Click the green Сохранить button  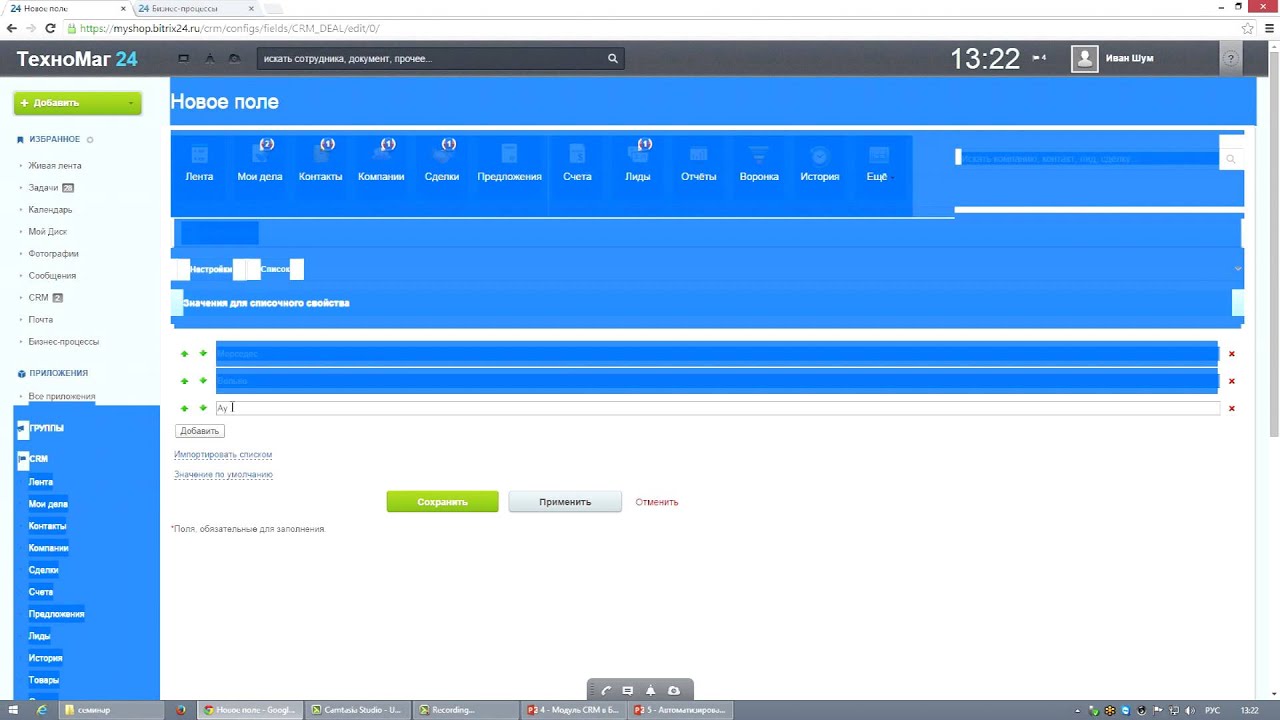(x=442, y=502)
